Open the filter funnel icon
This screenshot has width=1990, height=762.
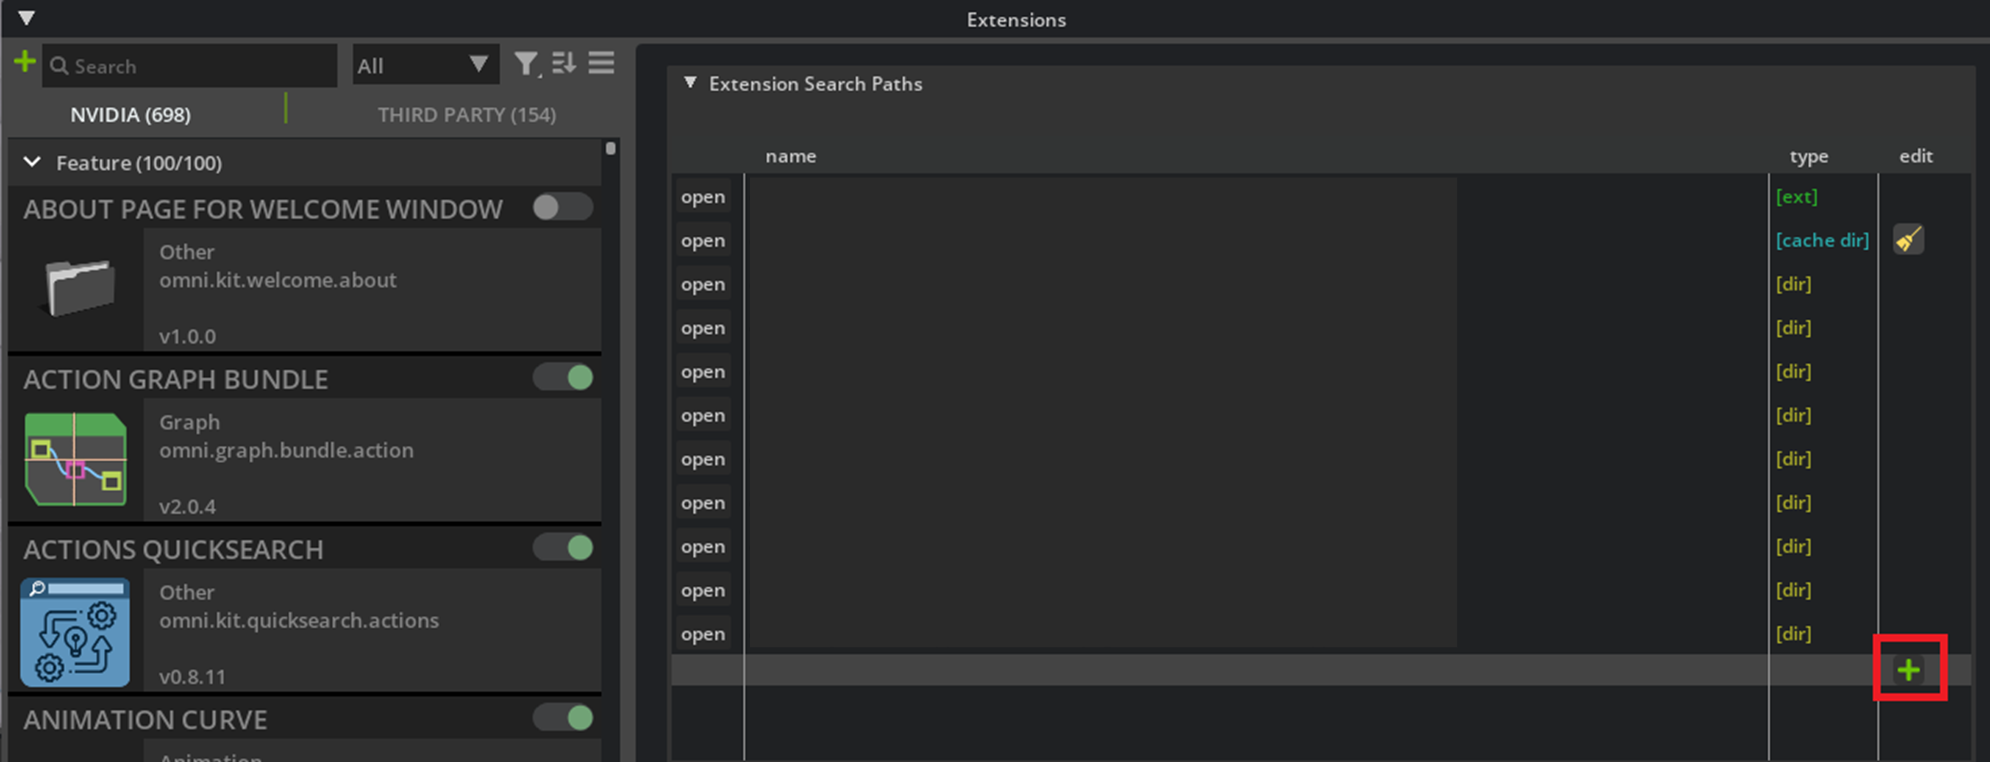(x=525, y=65)
